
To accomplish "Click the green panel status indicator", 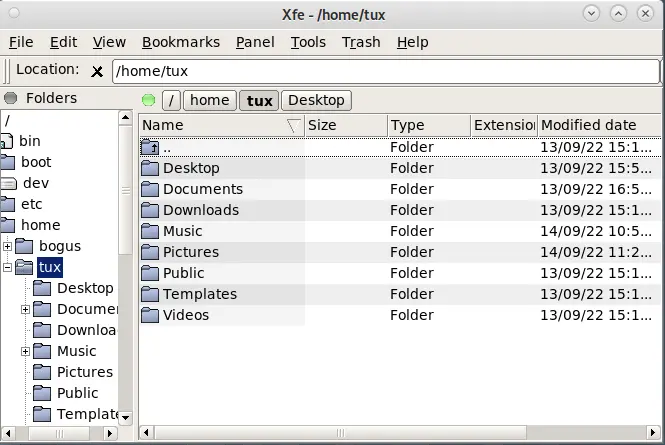I will pos(149,100).
